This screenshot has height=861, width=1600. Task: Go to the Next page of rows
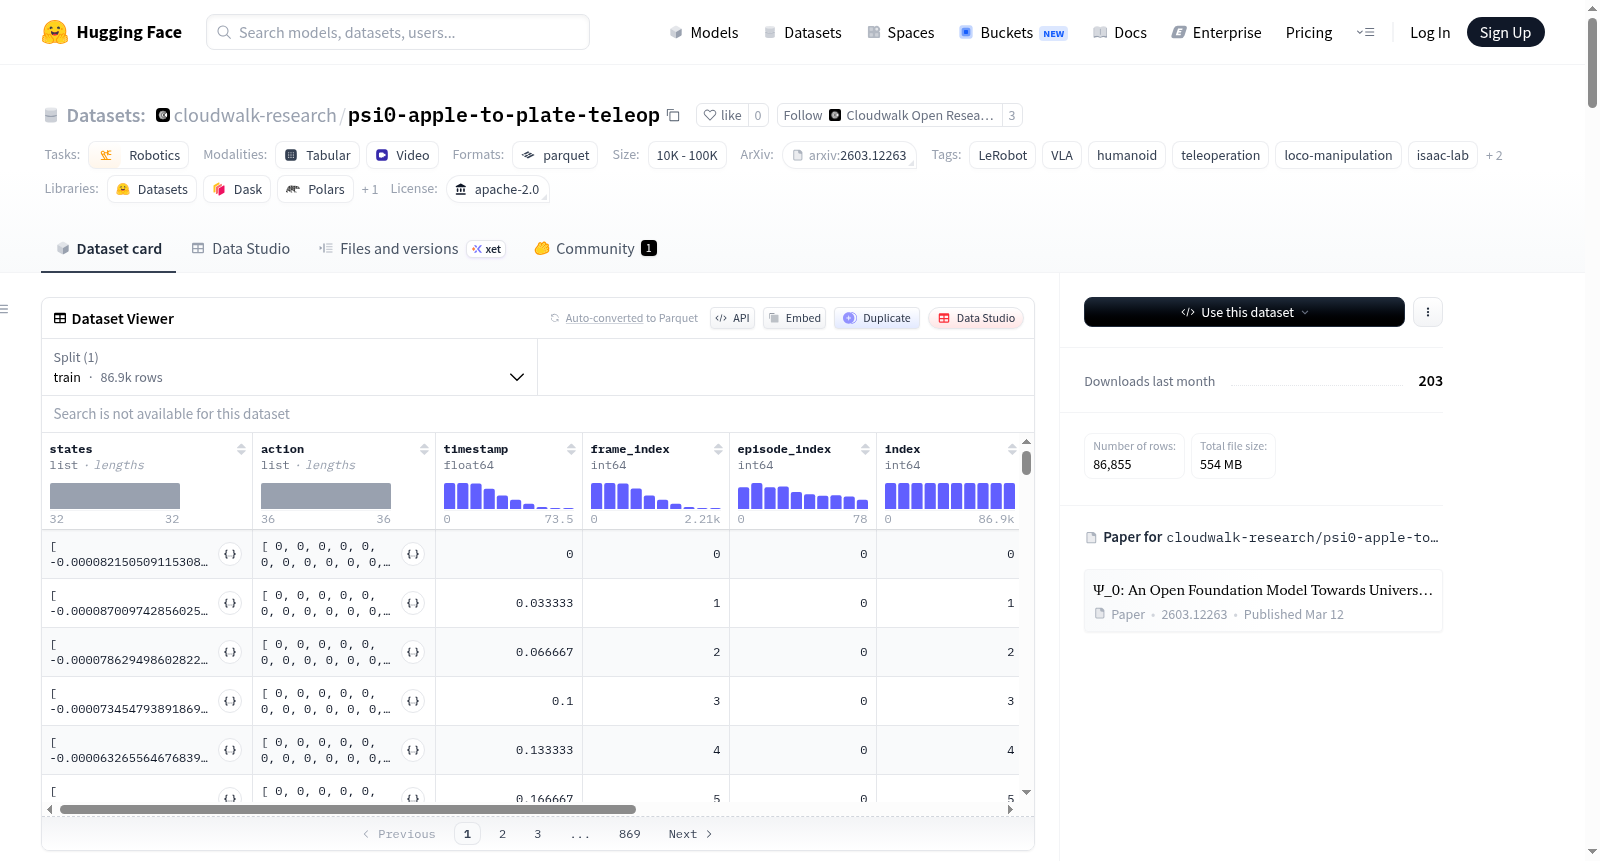click(690, 834)
